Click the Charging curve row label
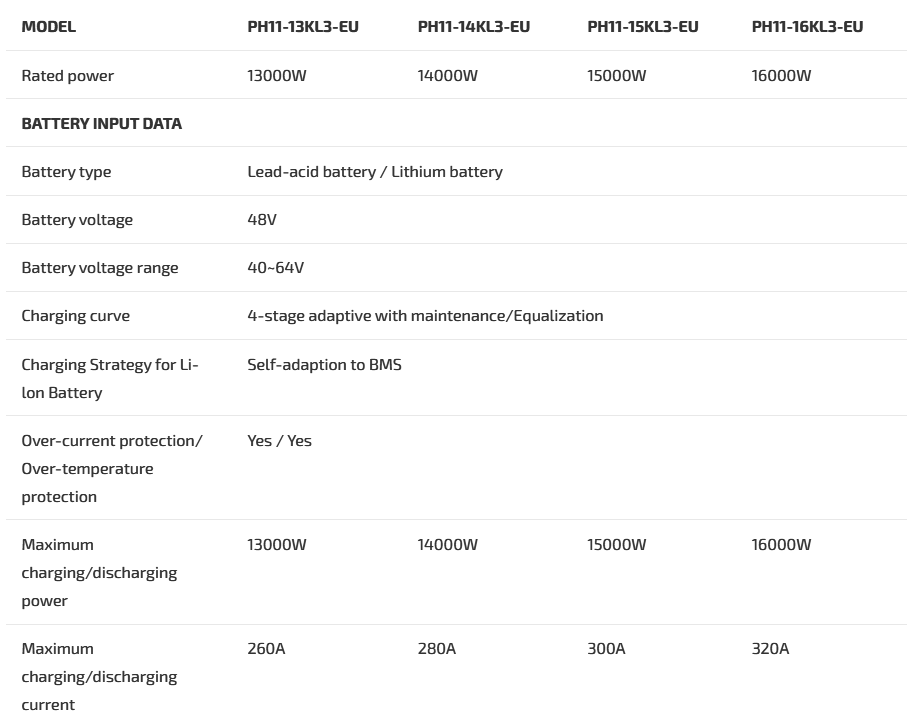This screenshot has width=908, height=724. [76, 316]
